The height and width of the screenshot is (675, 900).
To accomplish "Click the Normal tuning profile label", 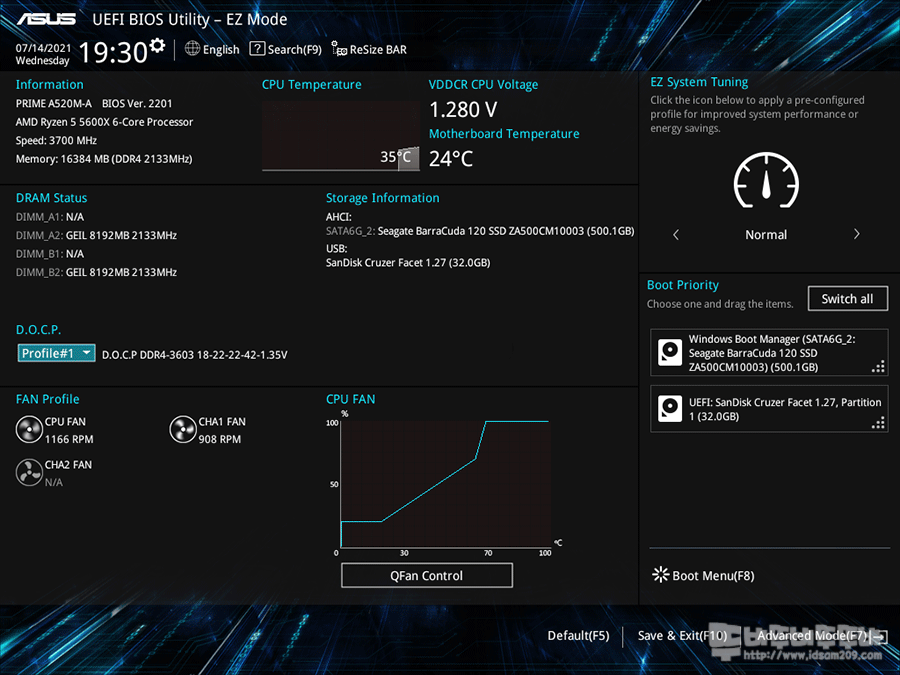I will coord(766,234).
